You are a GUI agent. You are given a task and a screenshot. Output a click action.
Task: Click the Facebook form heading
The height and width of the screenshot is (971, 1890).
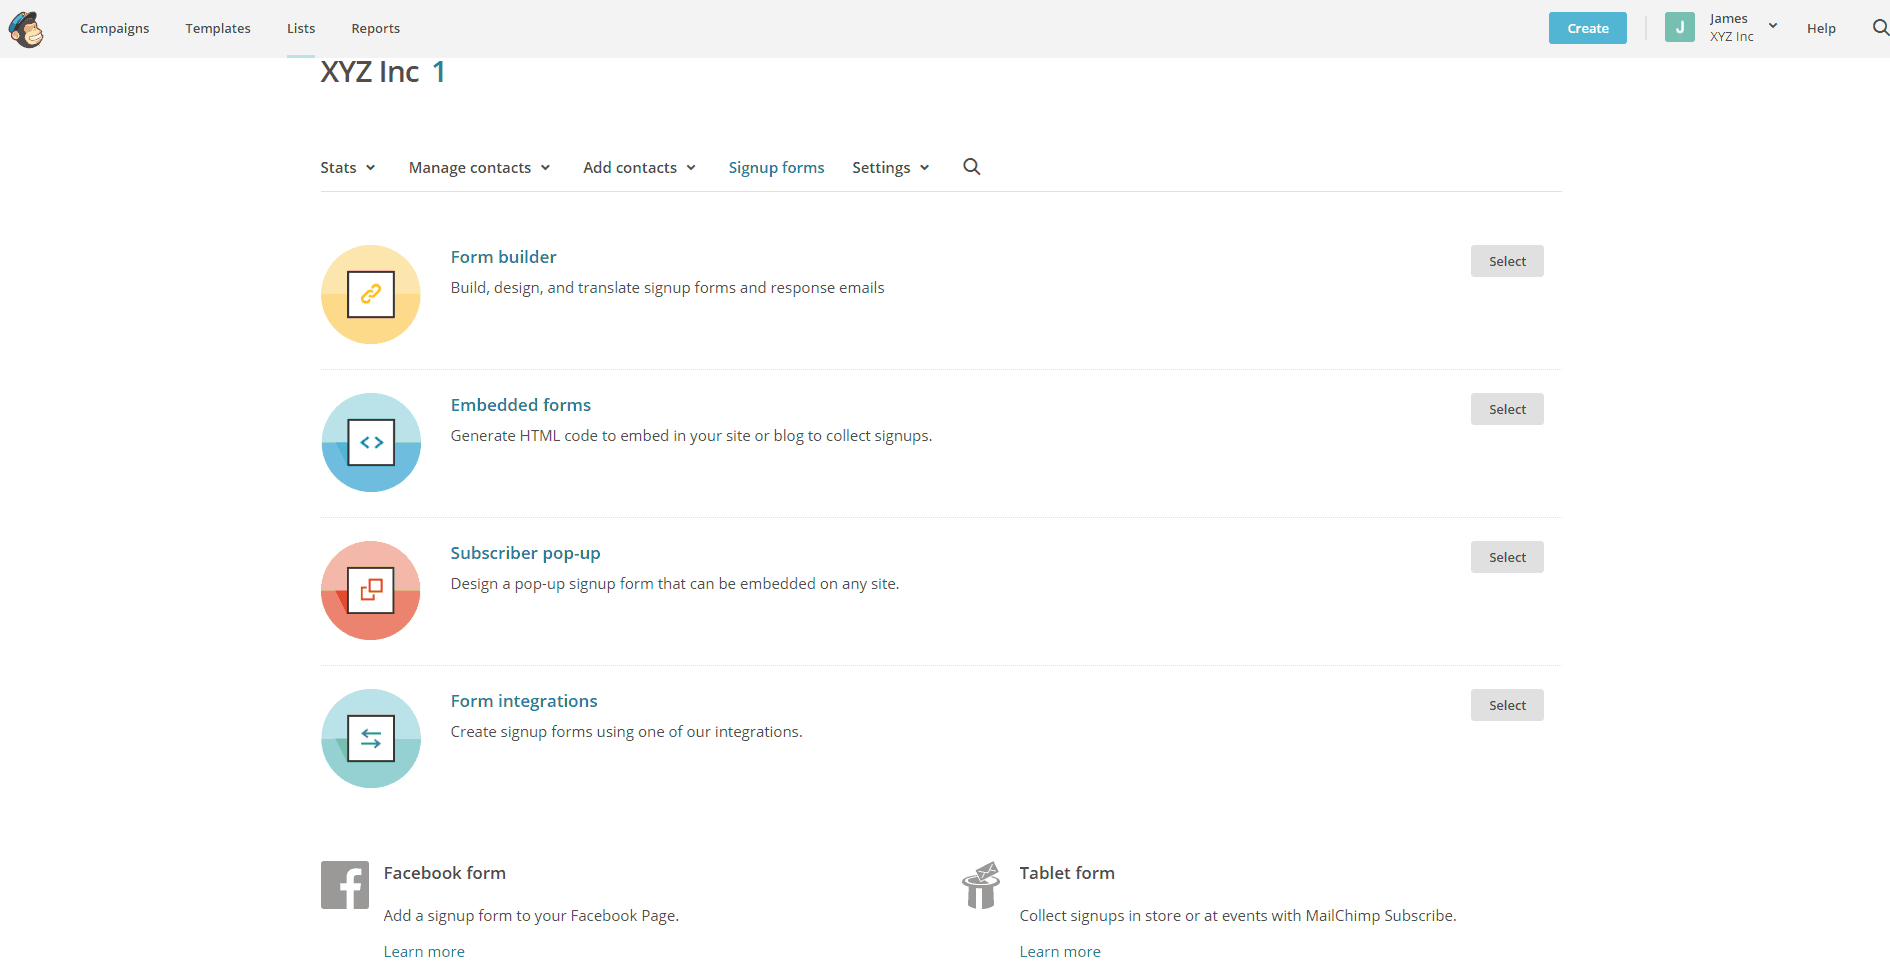pos(444,873)
